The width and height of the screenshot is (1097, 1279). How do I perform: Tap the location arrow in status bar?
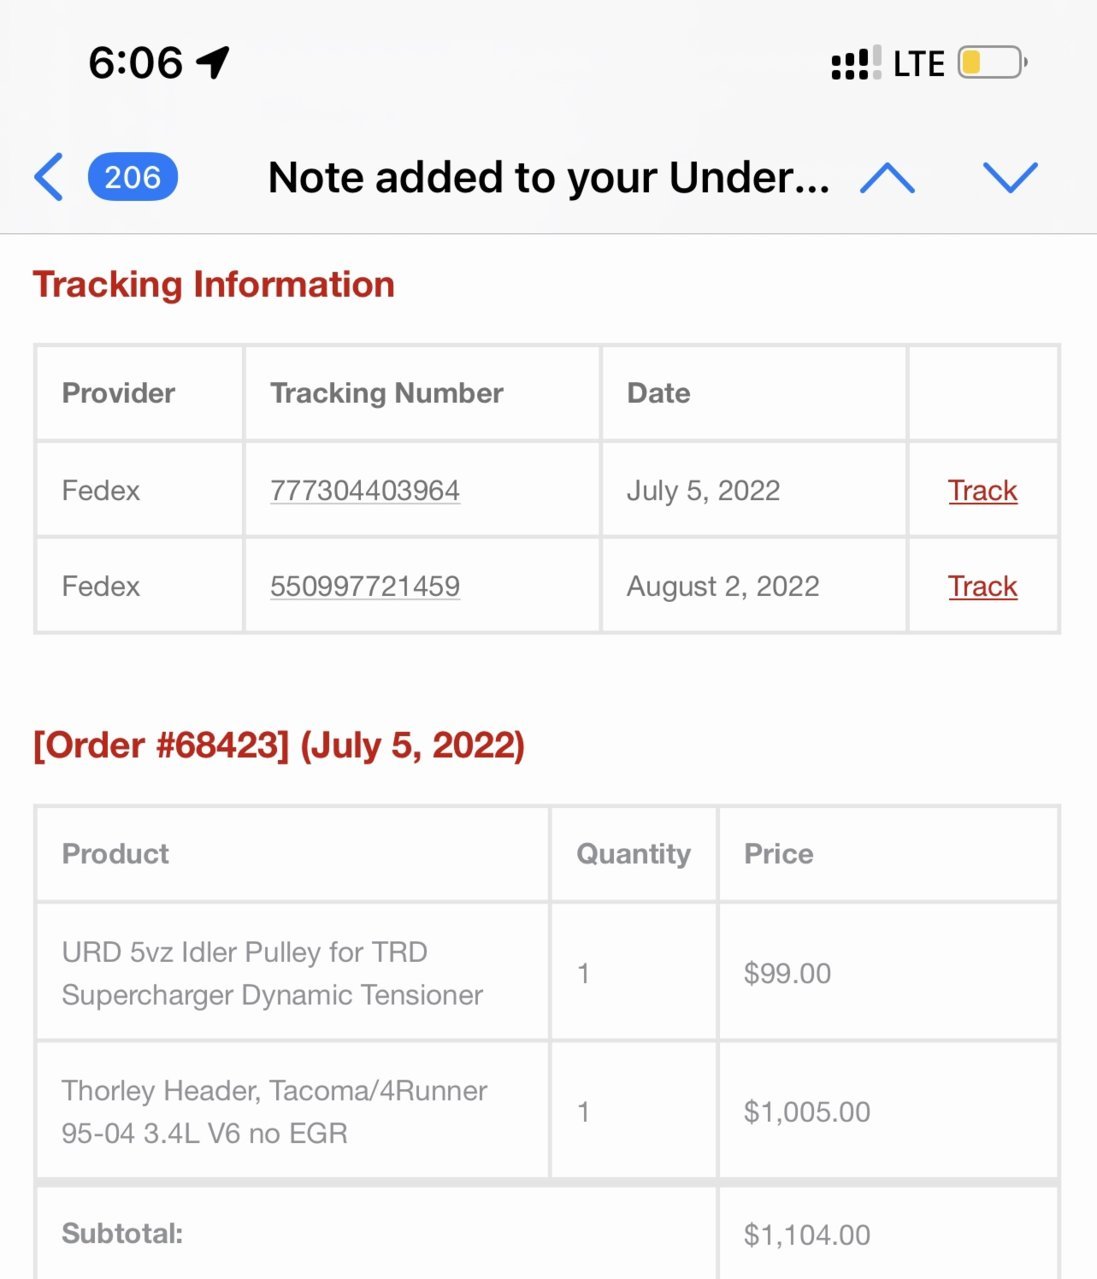tap(213, 62)
